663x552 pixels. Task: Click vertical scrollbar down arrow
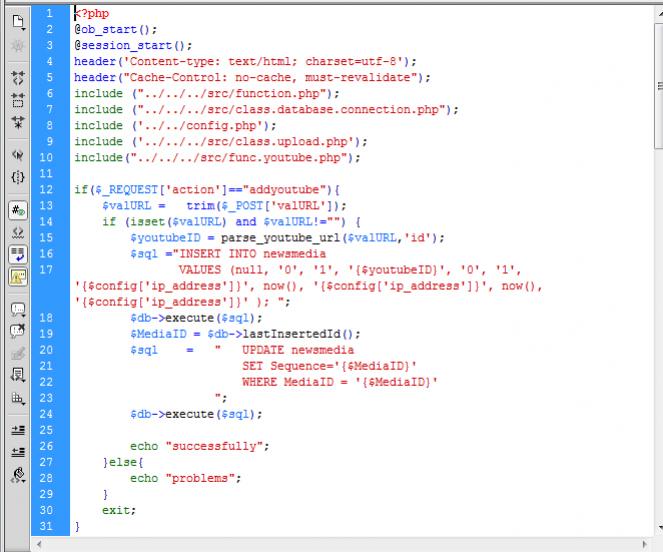coord(660,527)
